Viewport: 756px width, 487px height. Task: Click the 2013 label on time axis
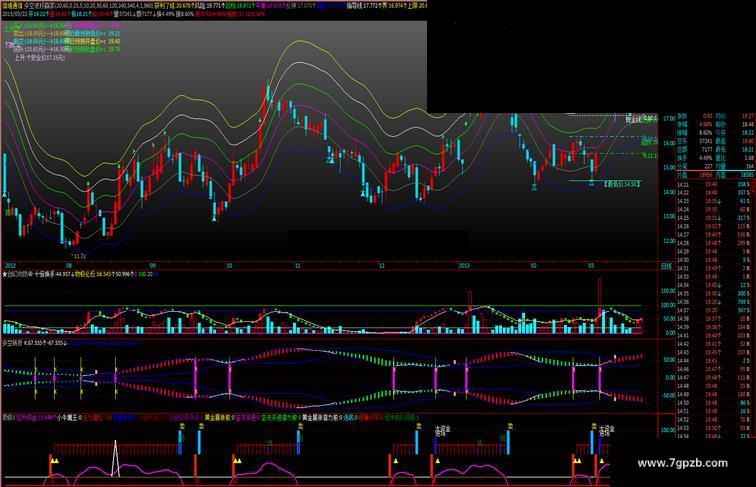click(x=464, y=266)
